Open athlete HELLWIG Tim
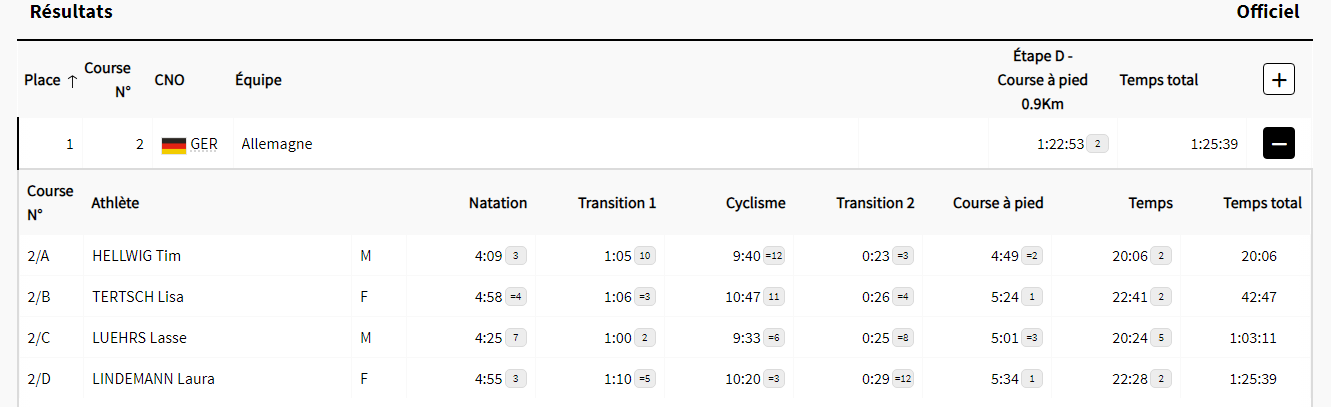1331x407 pixels. tap(136, 256)
